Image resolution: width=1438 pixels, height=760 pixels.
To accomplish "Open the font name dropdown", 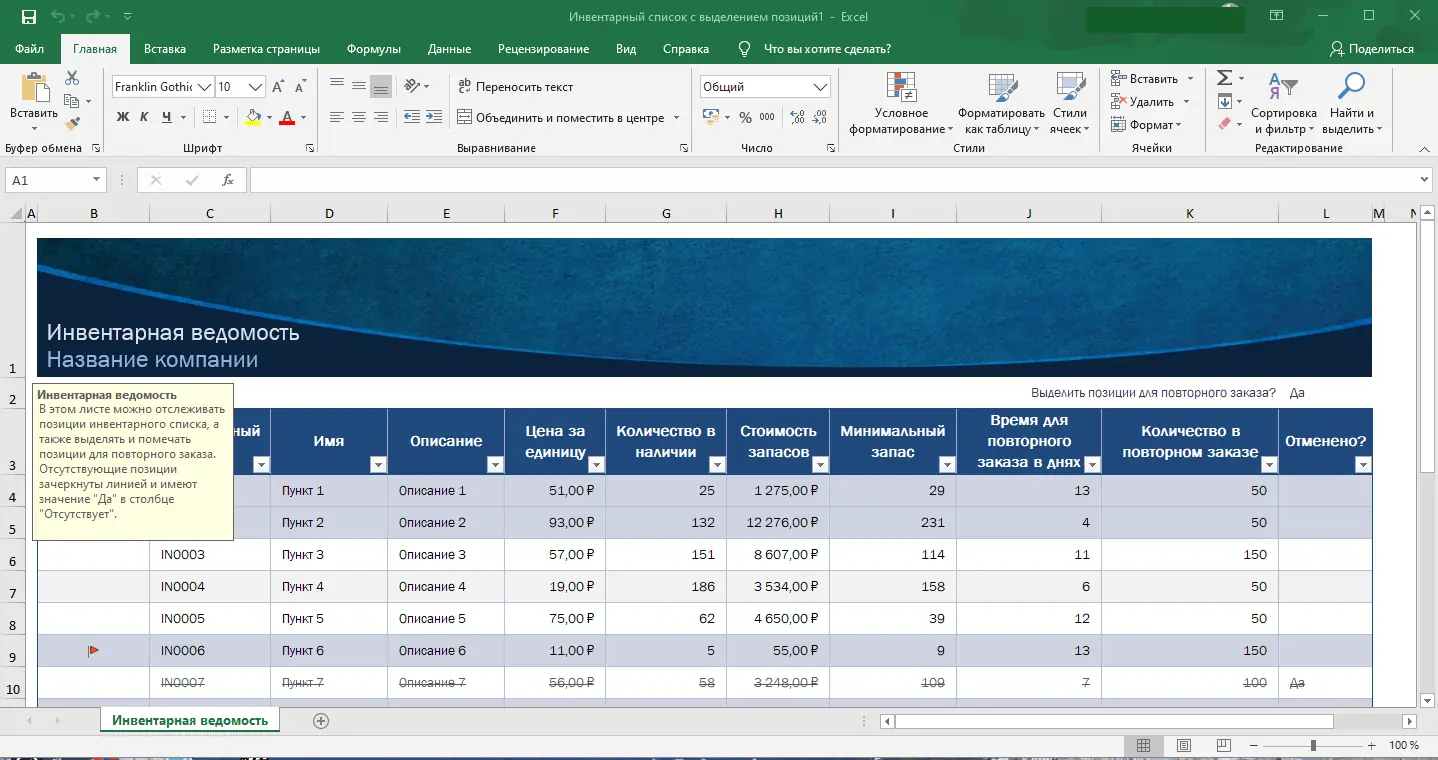I will (x=204, y=87).
